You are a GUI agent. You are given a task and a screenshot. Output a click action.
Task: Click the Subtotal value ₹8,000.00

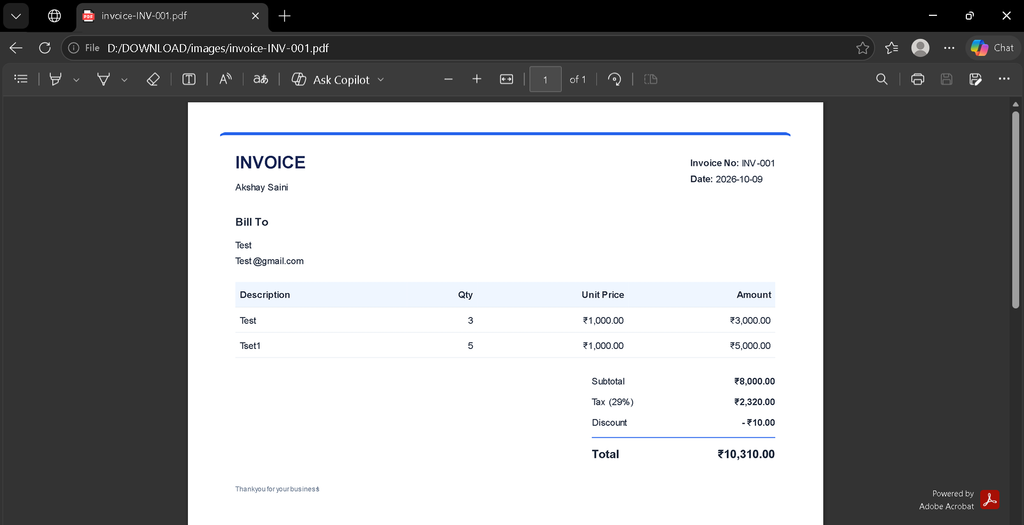(x=754, y=381)
